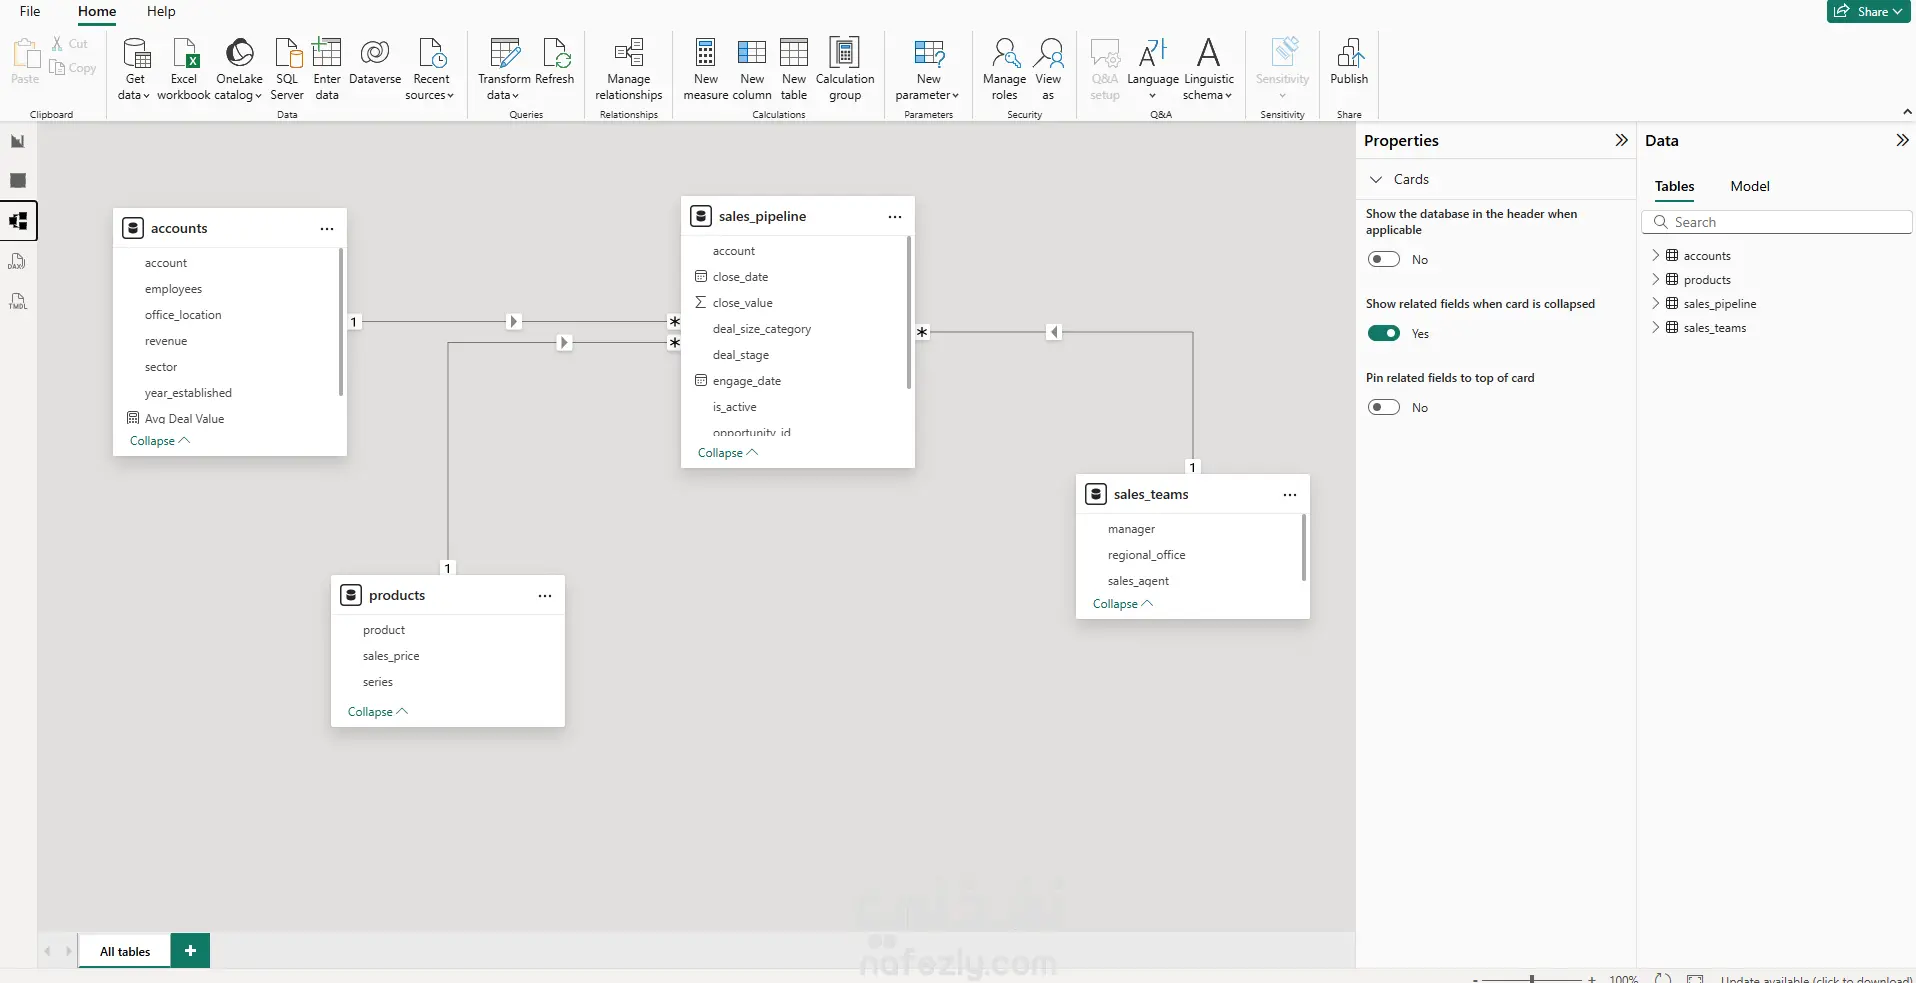Open the Language options
This screenshot has height=983, width=1916.
tap(1152, 68)
